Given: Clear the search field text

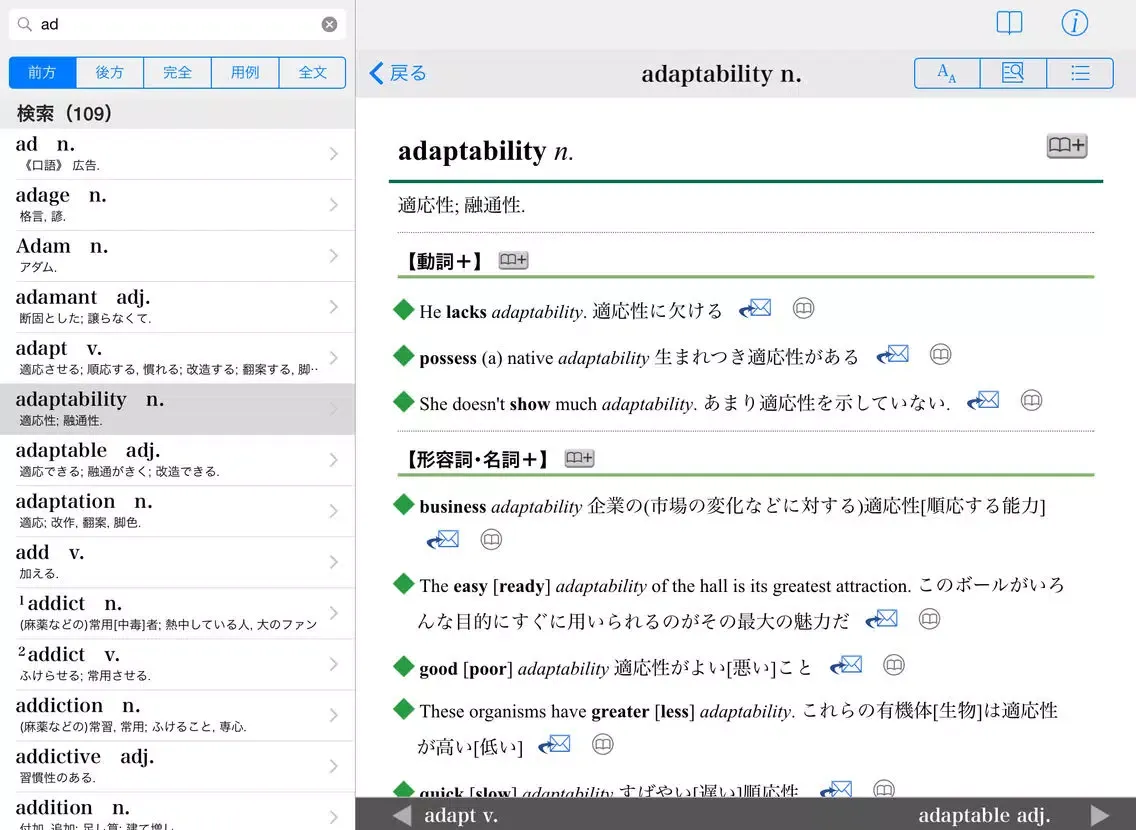Looking at the screenshot, I should [329, 25].
